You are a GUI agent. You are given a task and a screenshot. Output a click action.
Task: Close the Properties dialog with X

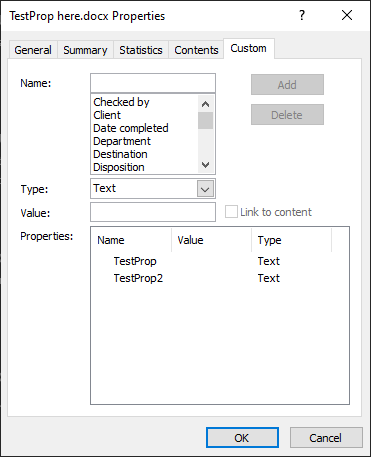click(x=347, y=15)
